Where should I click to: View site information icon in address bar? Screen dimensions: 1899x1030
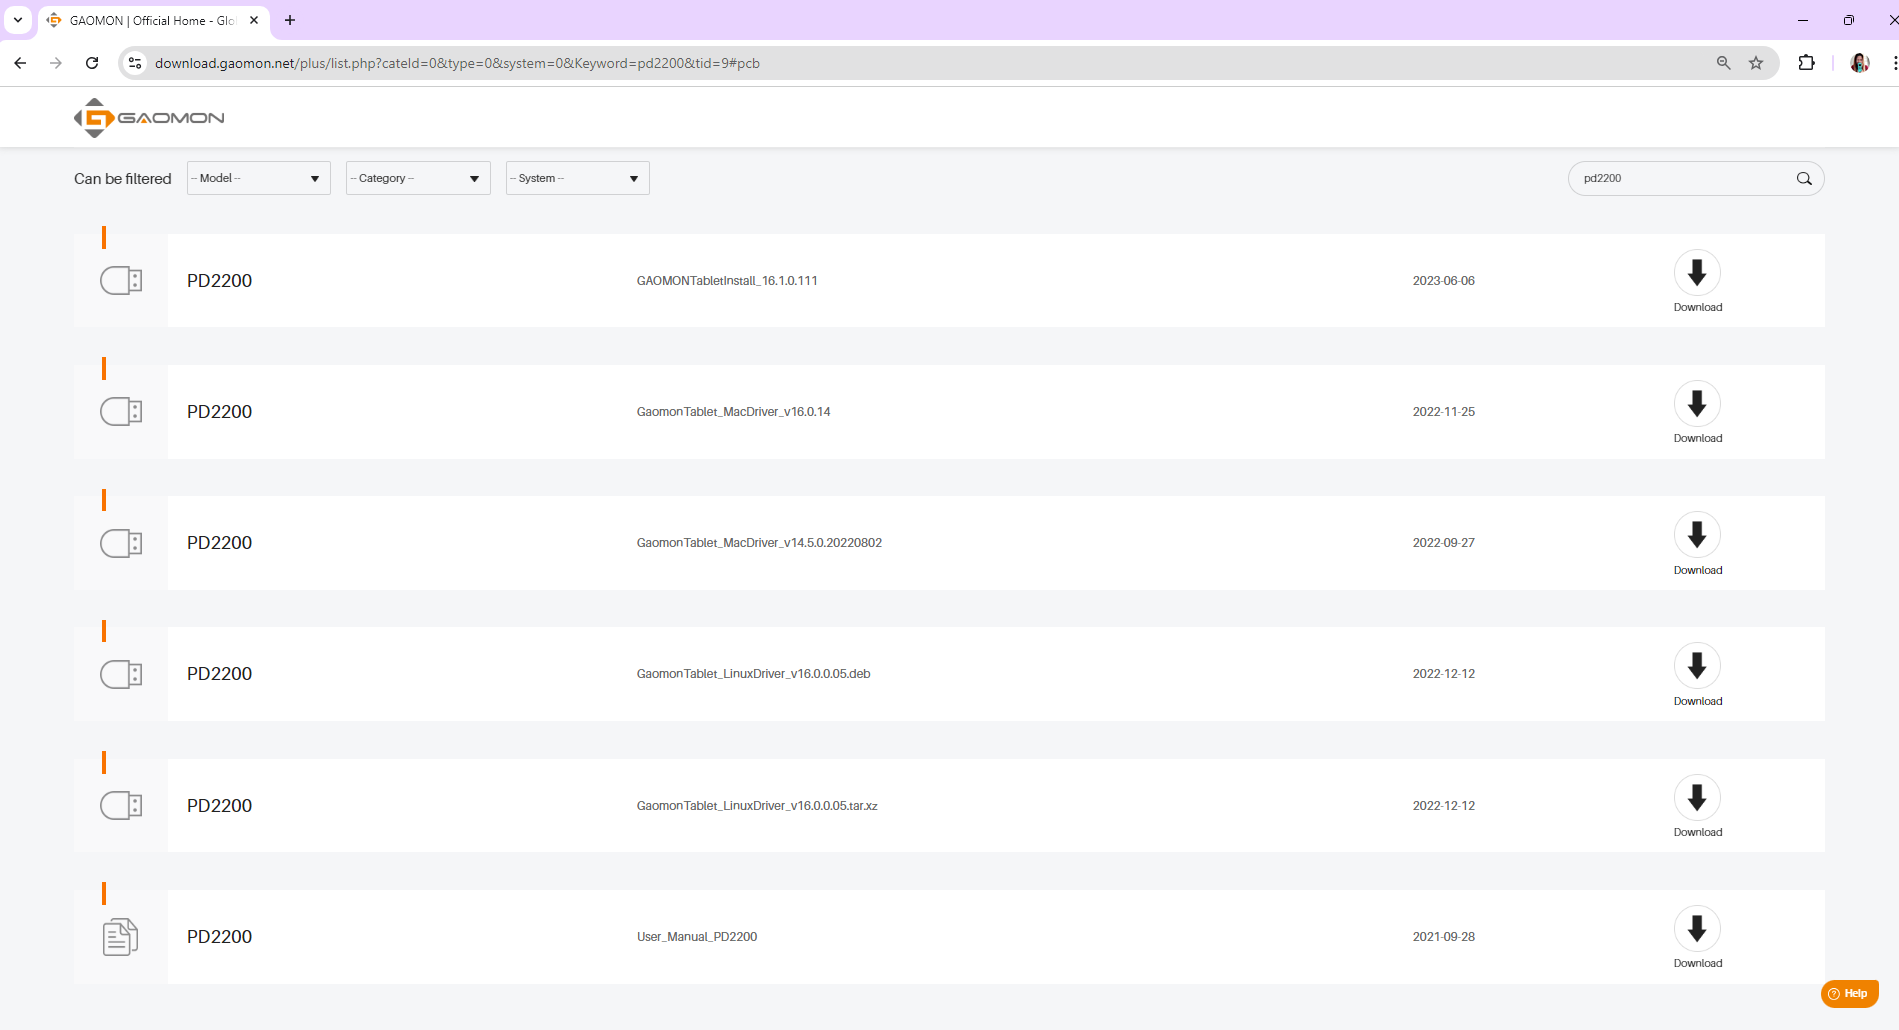click(x=135, y=63)
